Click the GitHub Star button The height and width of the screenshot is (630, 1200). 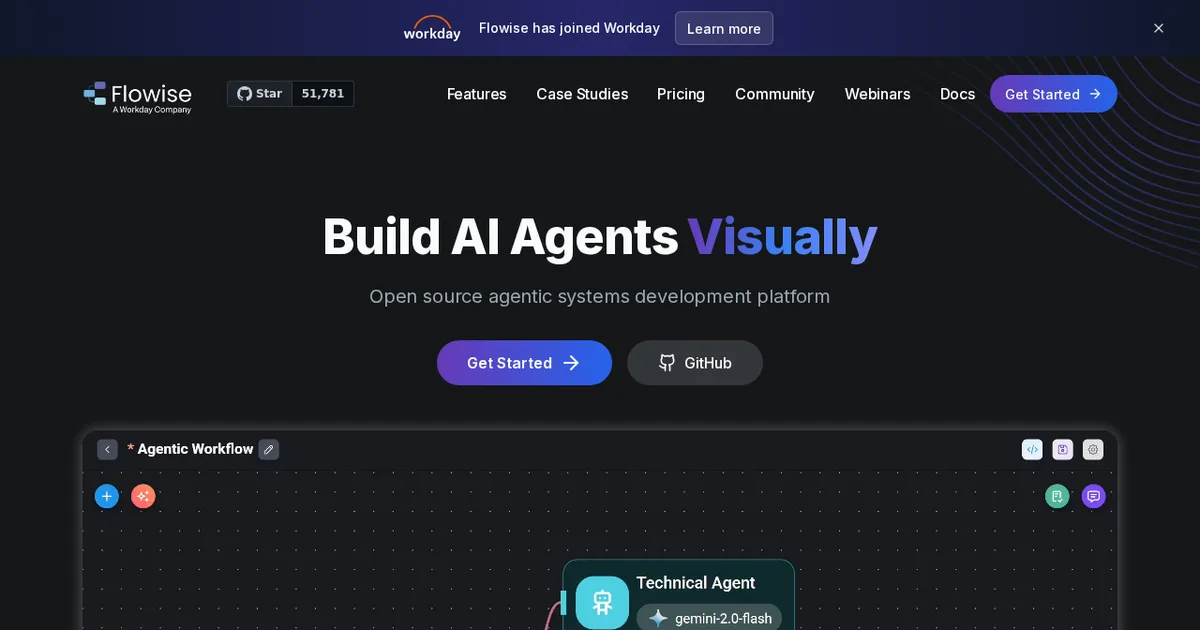click(x=260, y=94)
